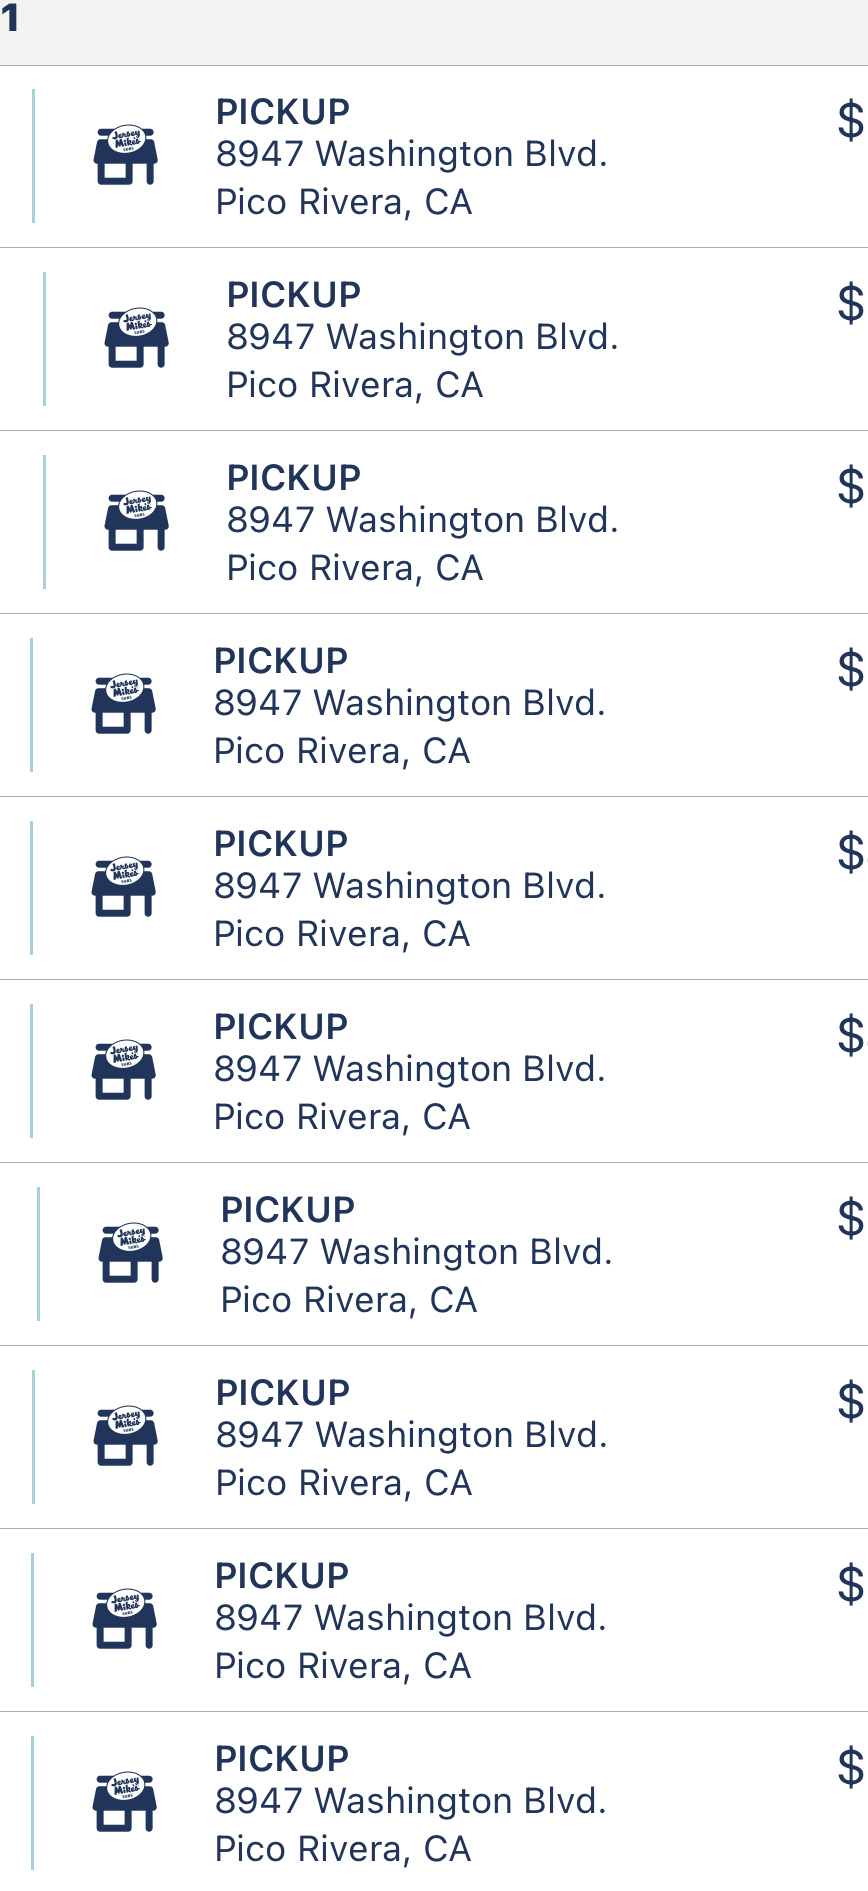Tap the dollar sign in the eighth row
This screenshot has height=1891, width=868.
pyautogui.click(x=850, y=1401)
